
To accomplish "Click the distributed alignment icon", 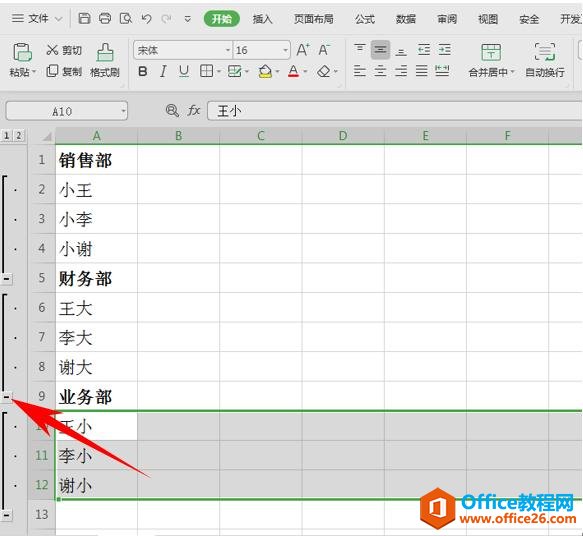I will pyautogui.click(x=442, y=71).
